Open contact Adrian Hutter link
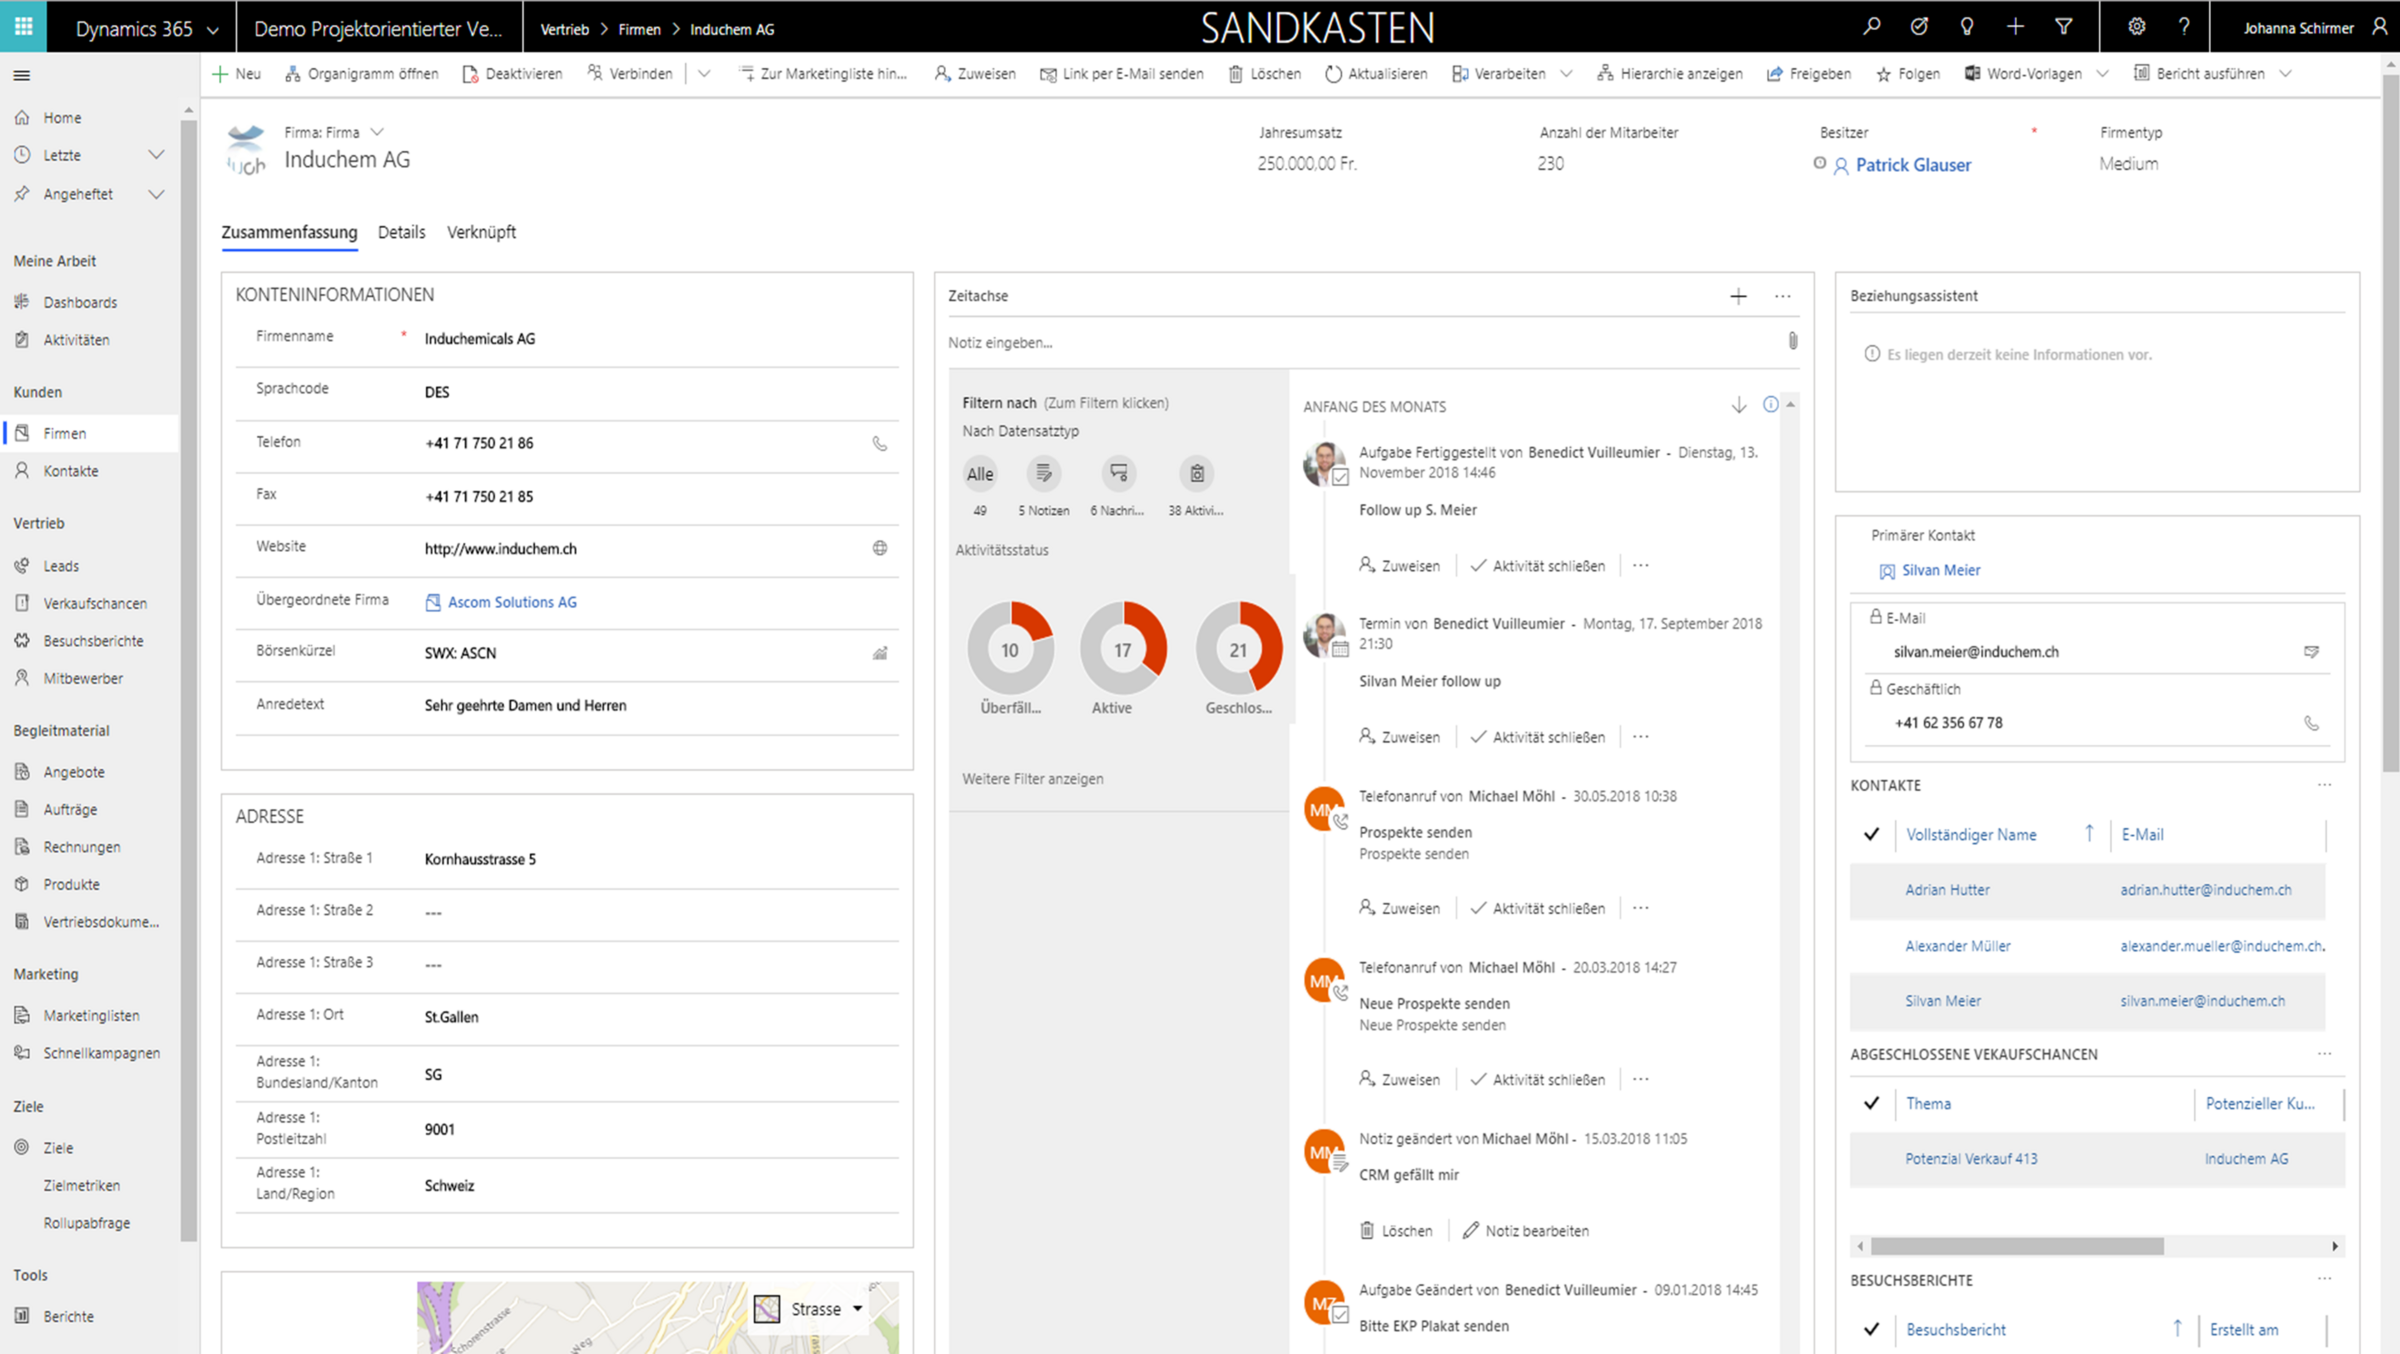2400x1354 pixels. (1946, 889)
